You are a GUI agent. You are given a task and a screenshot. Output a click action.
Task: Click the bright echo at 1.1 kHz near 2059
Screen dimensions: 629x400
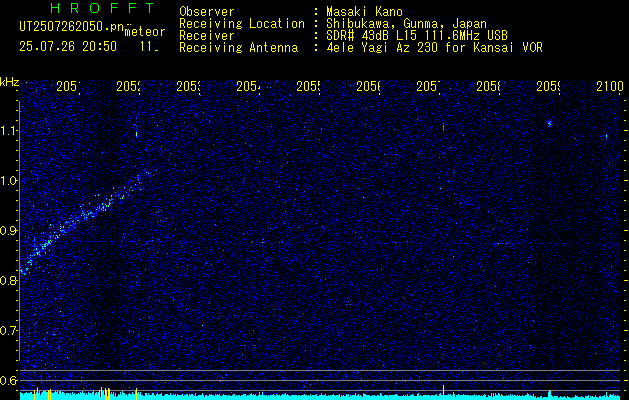pos(550,123)
